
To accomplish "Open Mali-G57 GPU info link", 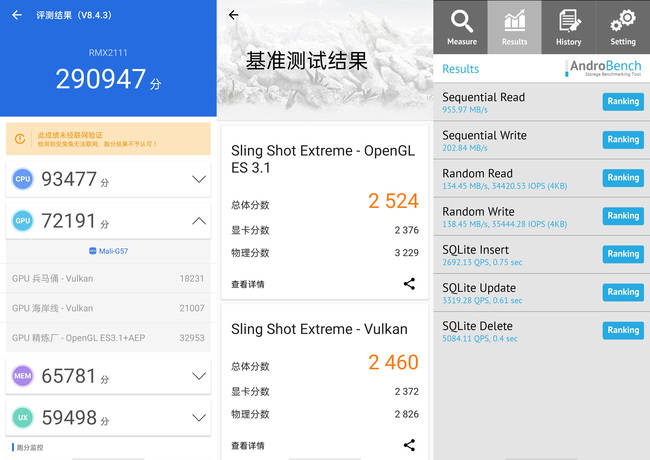I will (x=109, y=251).
